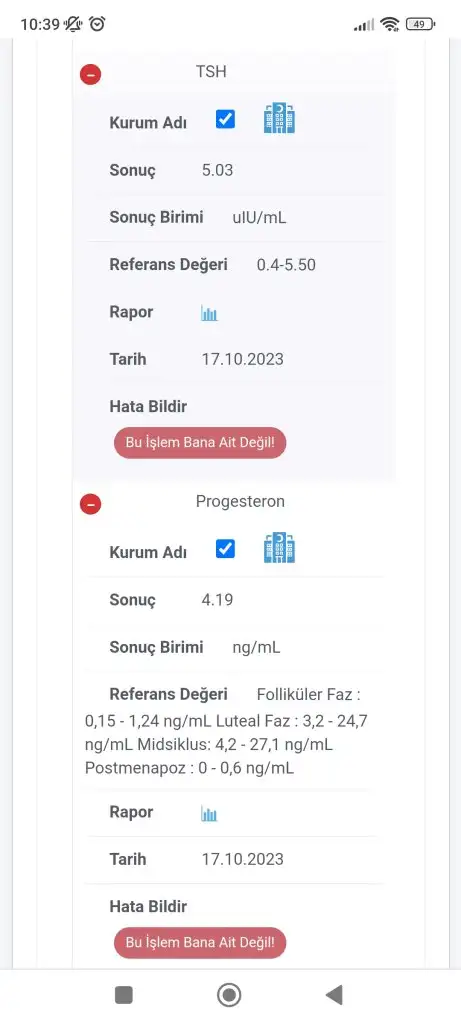Tap the Android back navigation triangle
The width and height of the screenshot is (461, 1024).
point(334,995)
